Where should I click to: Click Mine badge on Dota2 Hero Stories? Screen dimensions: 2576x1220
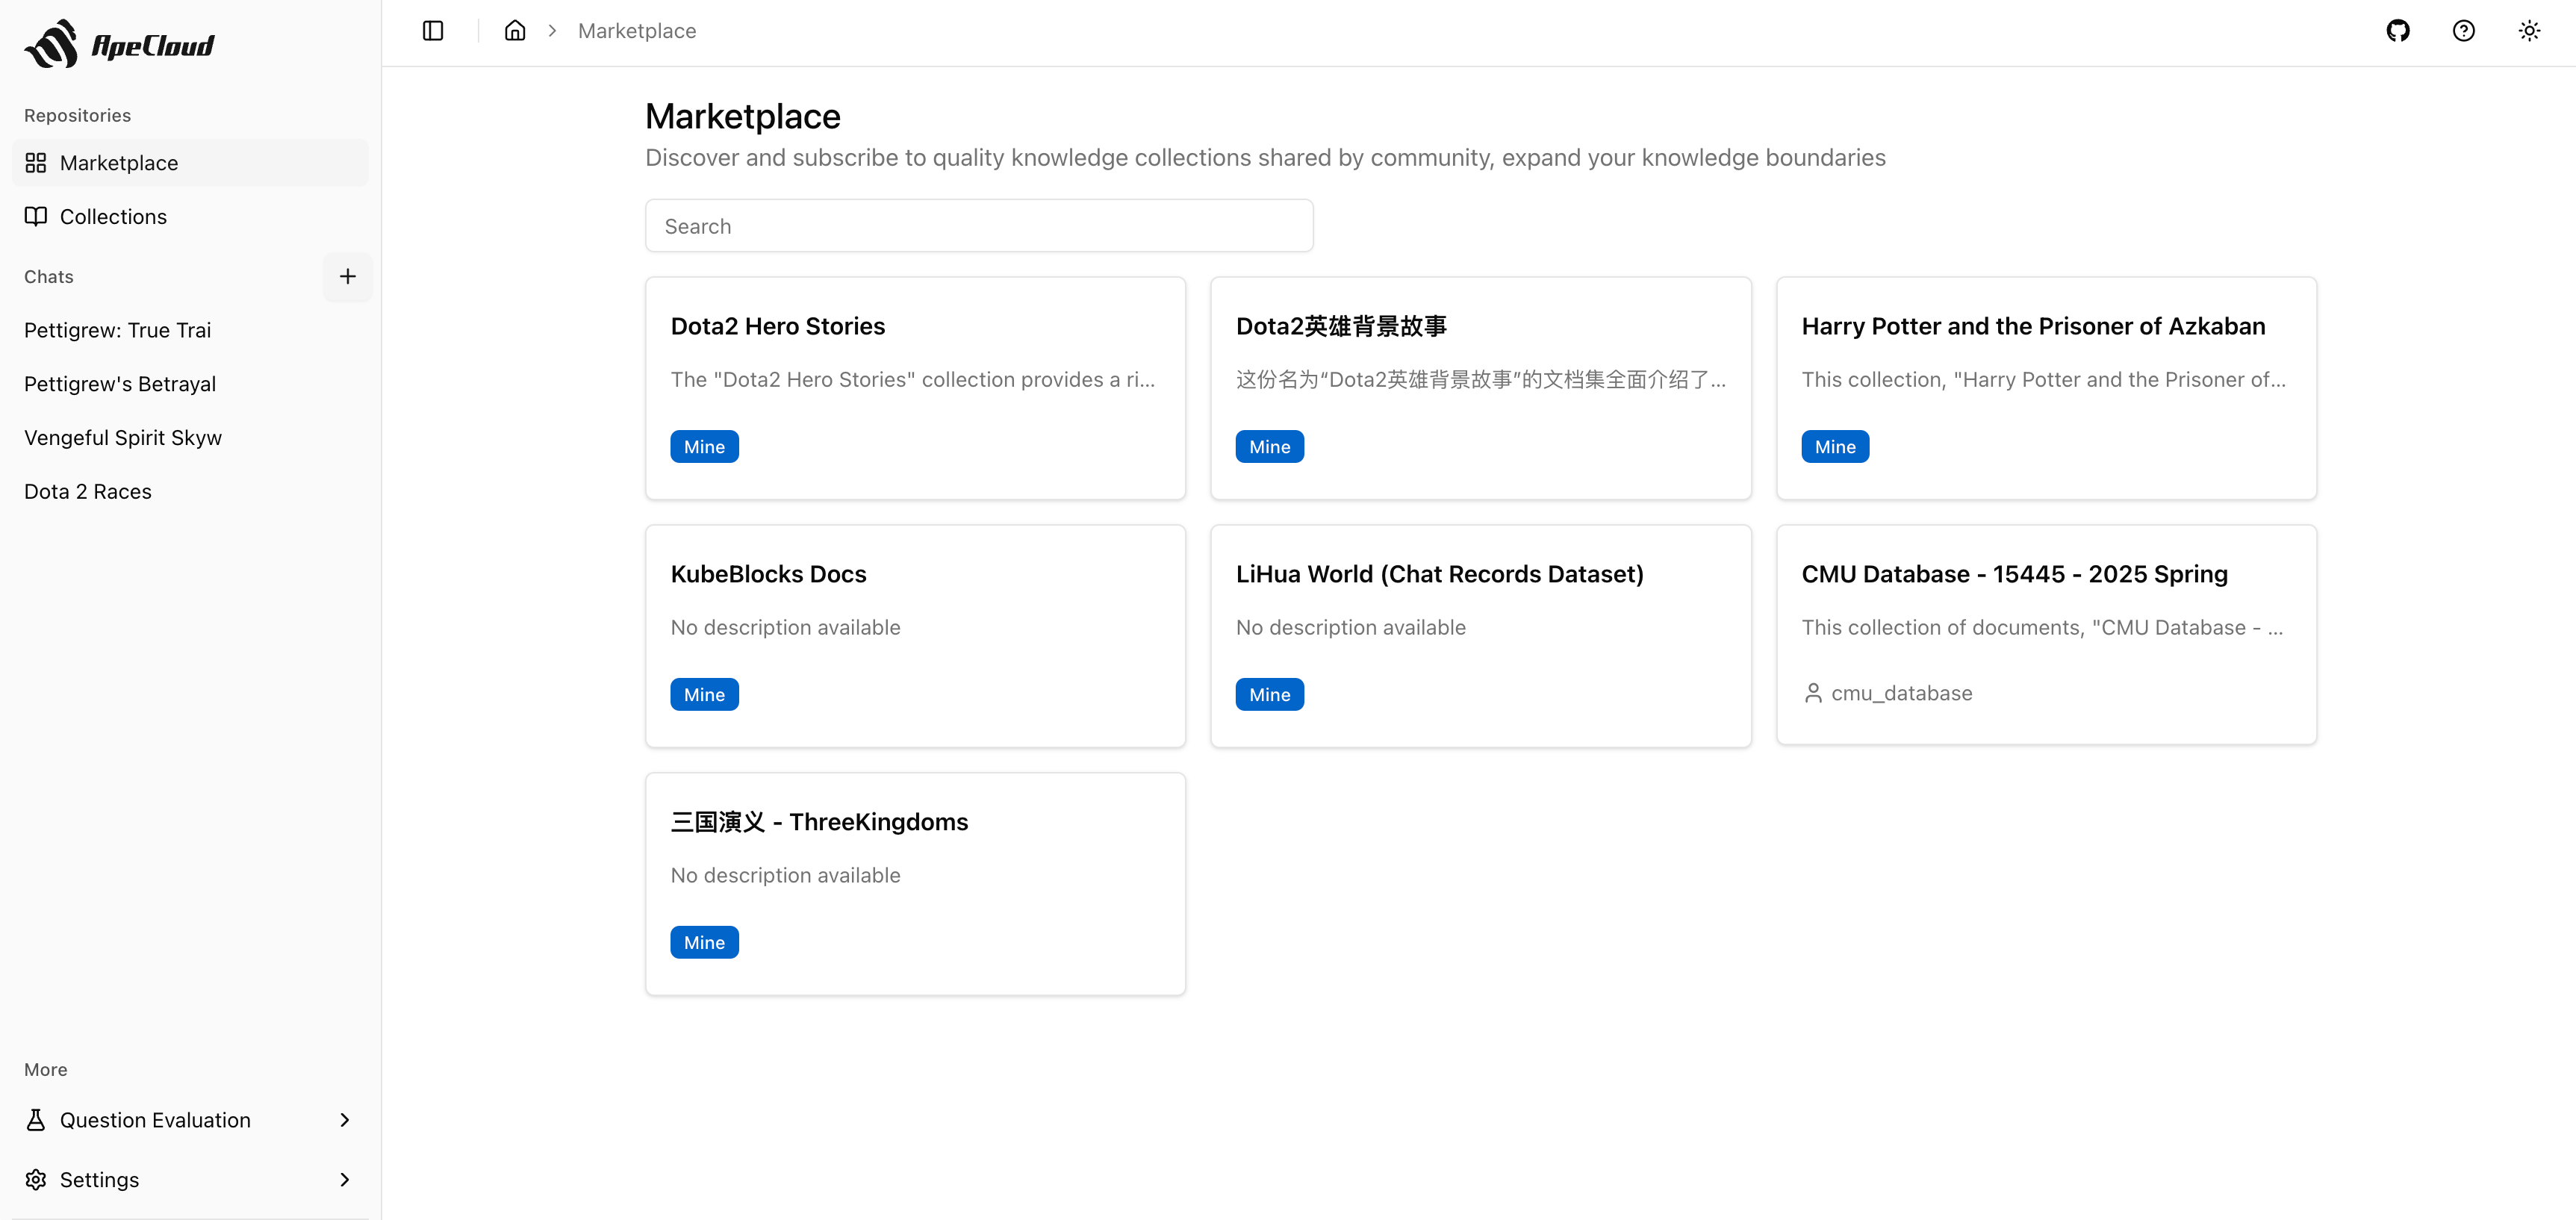point(704,447)
